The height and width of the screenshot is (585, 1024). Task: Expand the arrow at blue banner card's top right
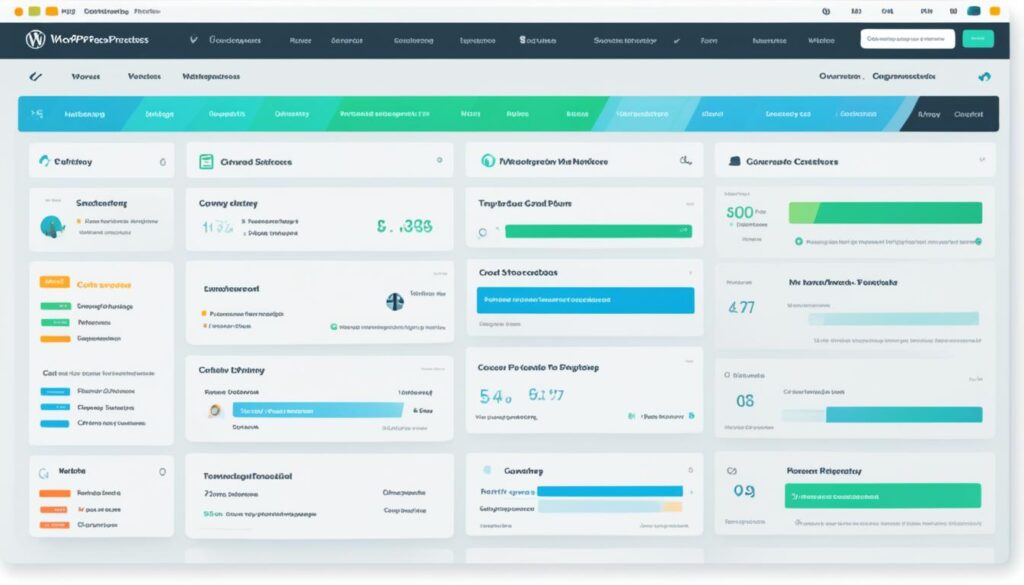point(690,272)
